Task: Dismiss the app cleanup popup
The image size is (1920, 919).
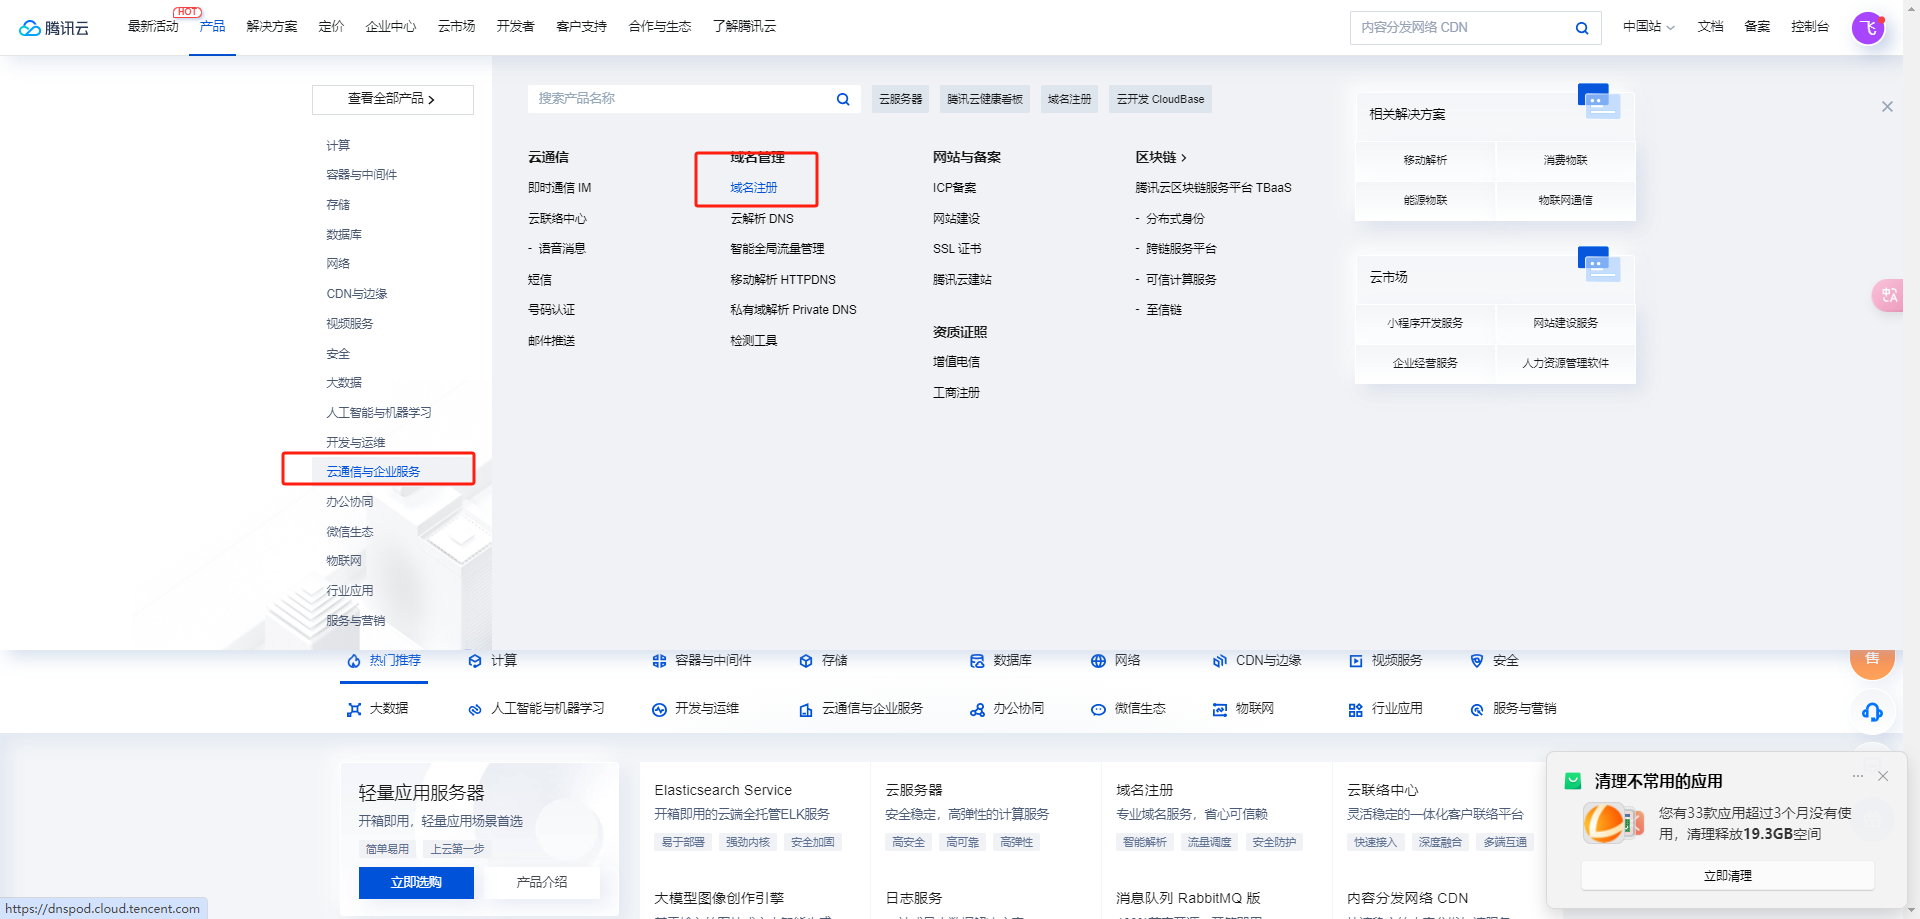Action: (x=1883, y=776)
